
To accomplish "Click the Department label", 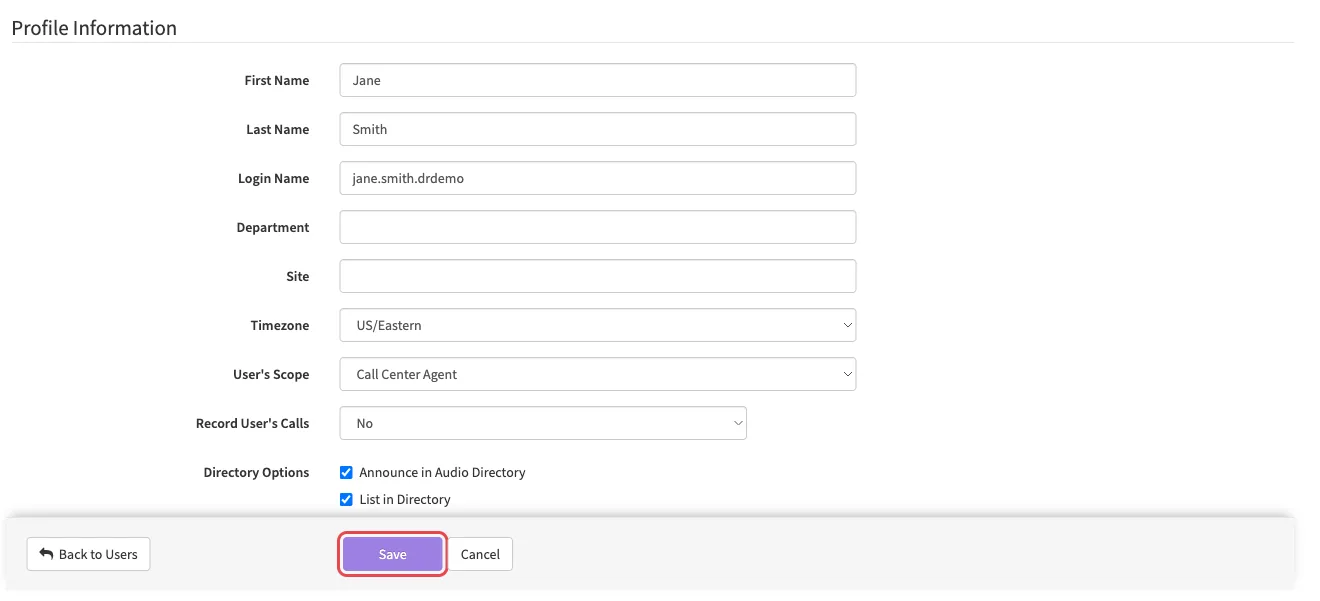I will [x=273, y=227].
